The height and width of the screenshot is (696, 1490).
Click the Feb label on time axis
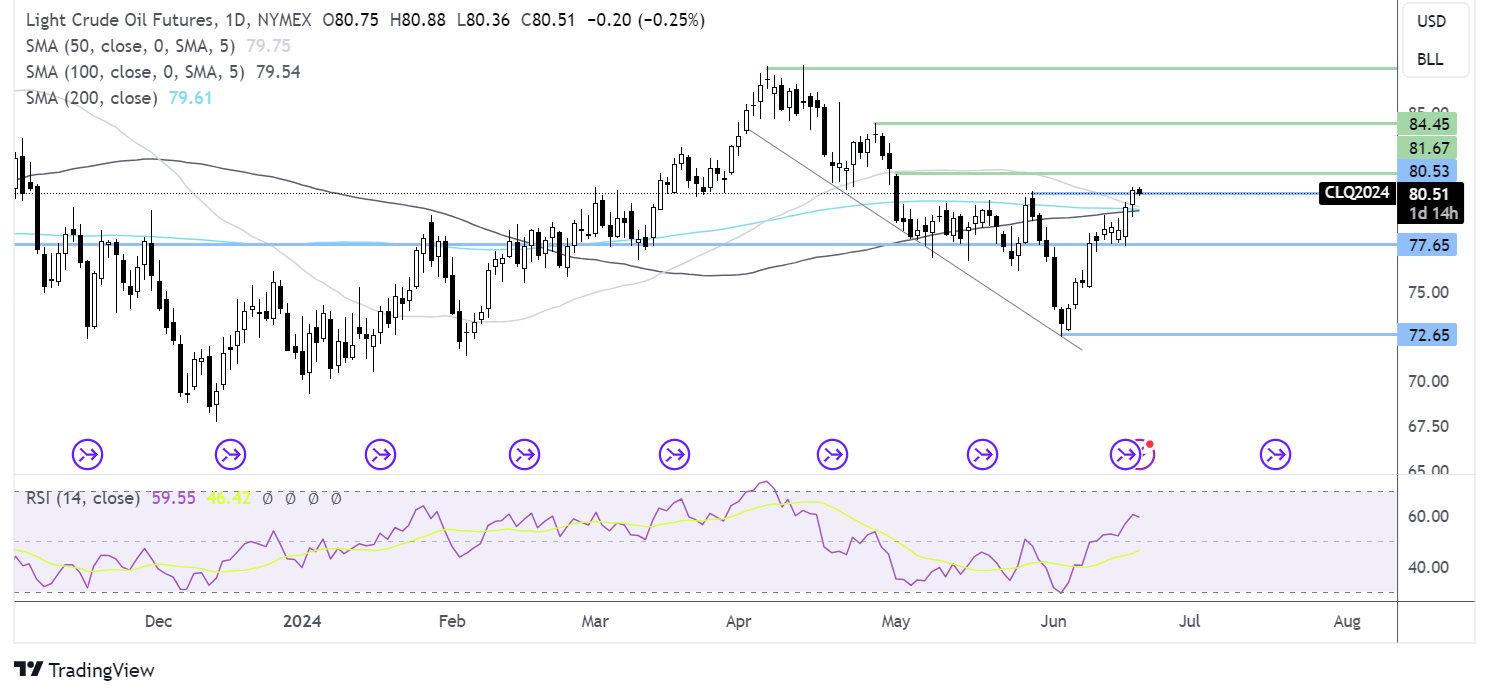pos(452,622)
